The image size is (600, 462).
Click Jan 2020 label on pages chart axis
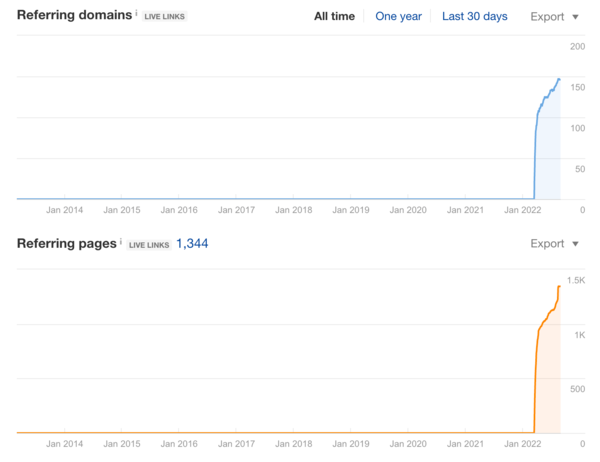click(408, 444)
